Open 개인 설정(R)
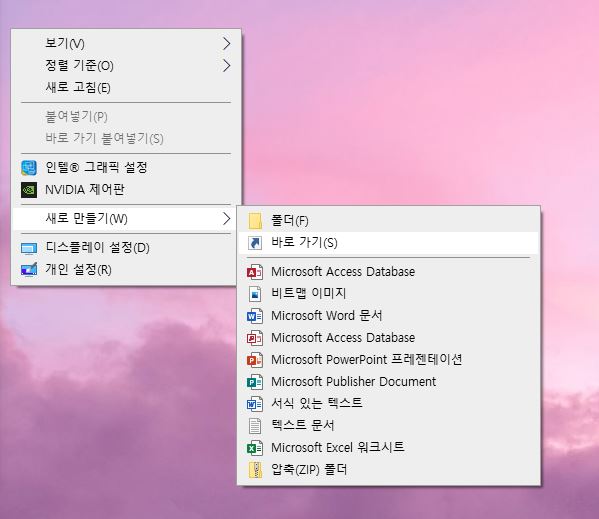599x519 pixels. [x=126, y=270]
